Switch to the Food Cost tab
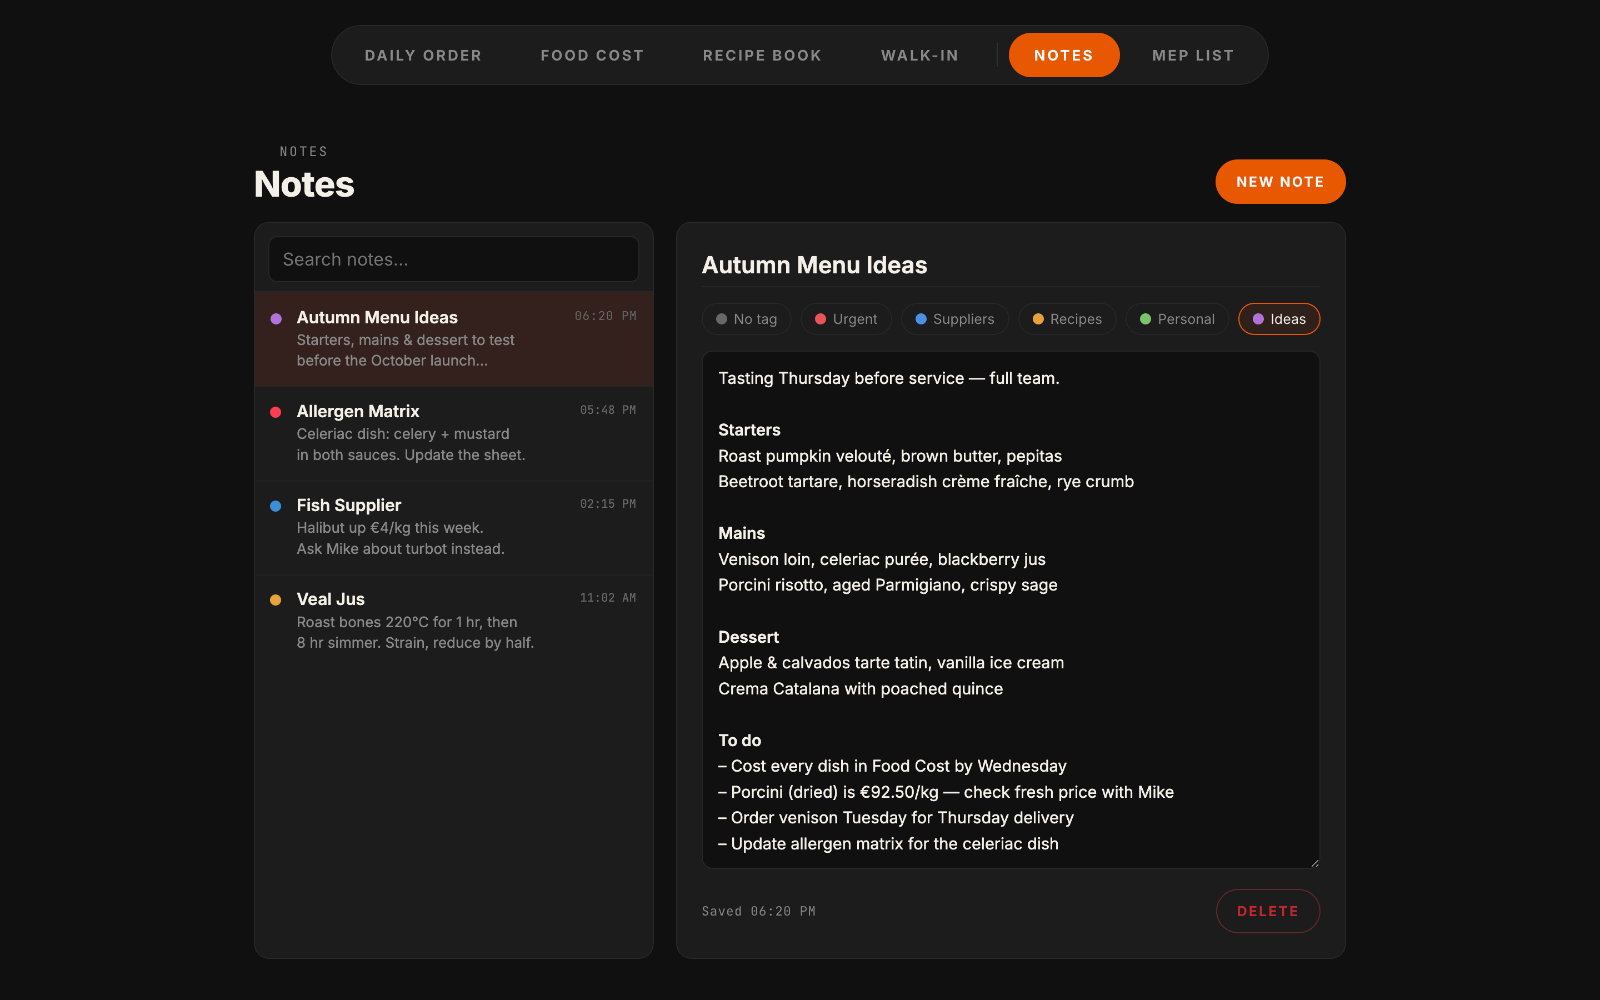The height and width of the screenshot is (1000, 1600). click(x=592, y=55)
